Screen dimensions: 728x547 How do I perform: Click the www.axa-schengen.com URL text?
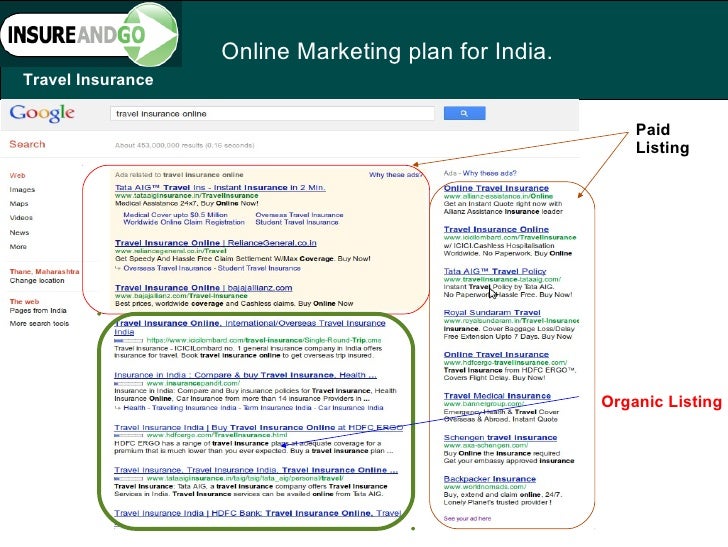(486, 445)
